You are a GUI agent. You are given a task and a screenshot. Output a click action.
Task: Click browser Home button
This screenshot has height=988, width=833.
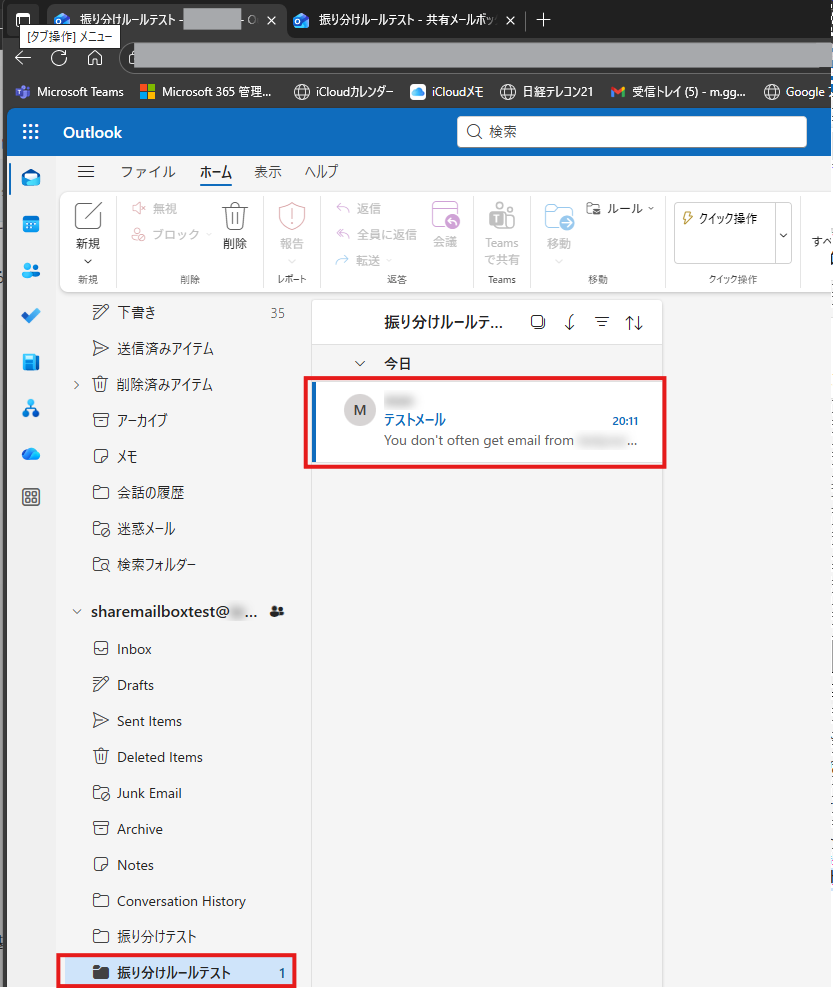[x=95, y=58]
